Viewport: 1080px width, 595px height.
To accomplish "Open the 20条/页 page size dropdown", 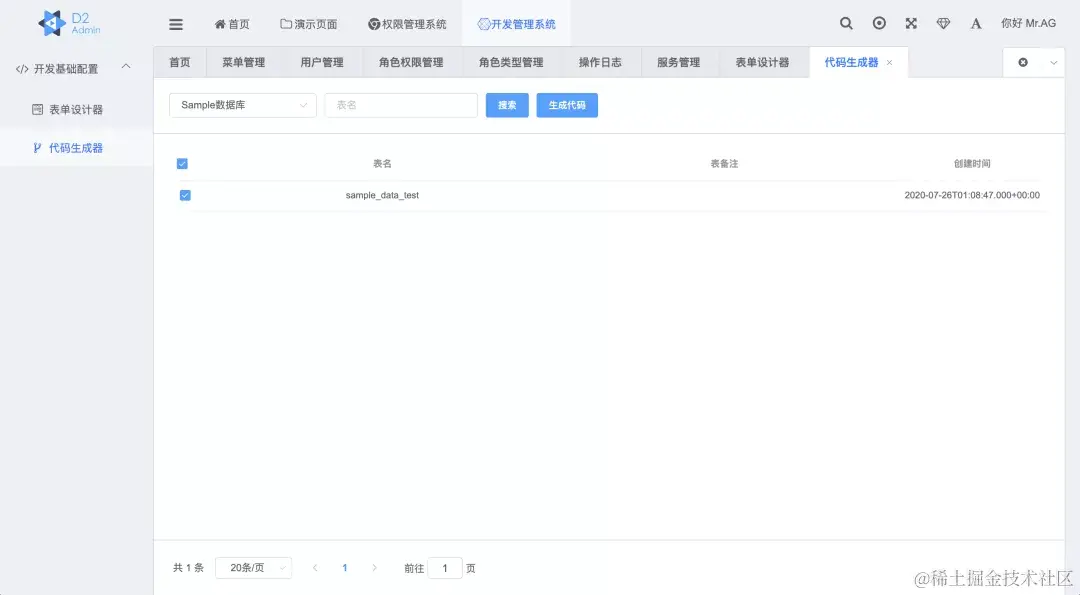I will tap(253, 567).
